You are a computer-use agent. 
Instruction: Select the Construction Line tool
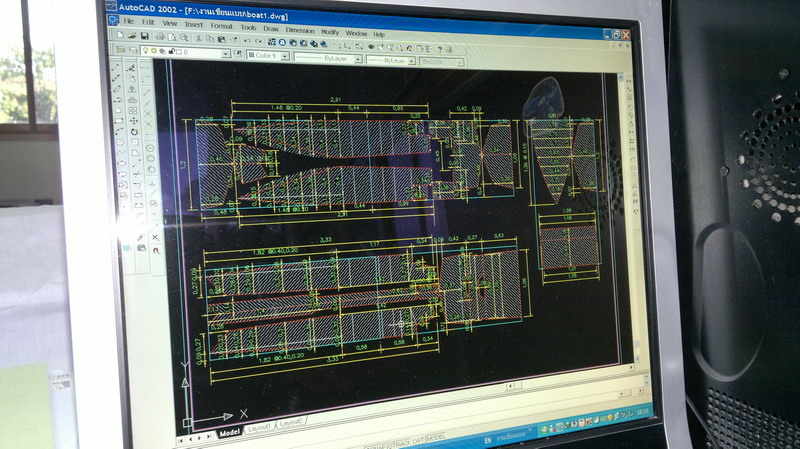click(116, 78)
